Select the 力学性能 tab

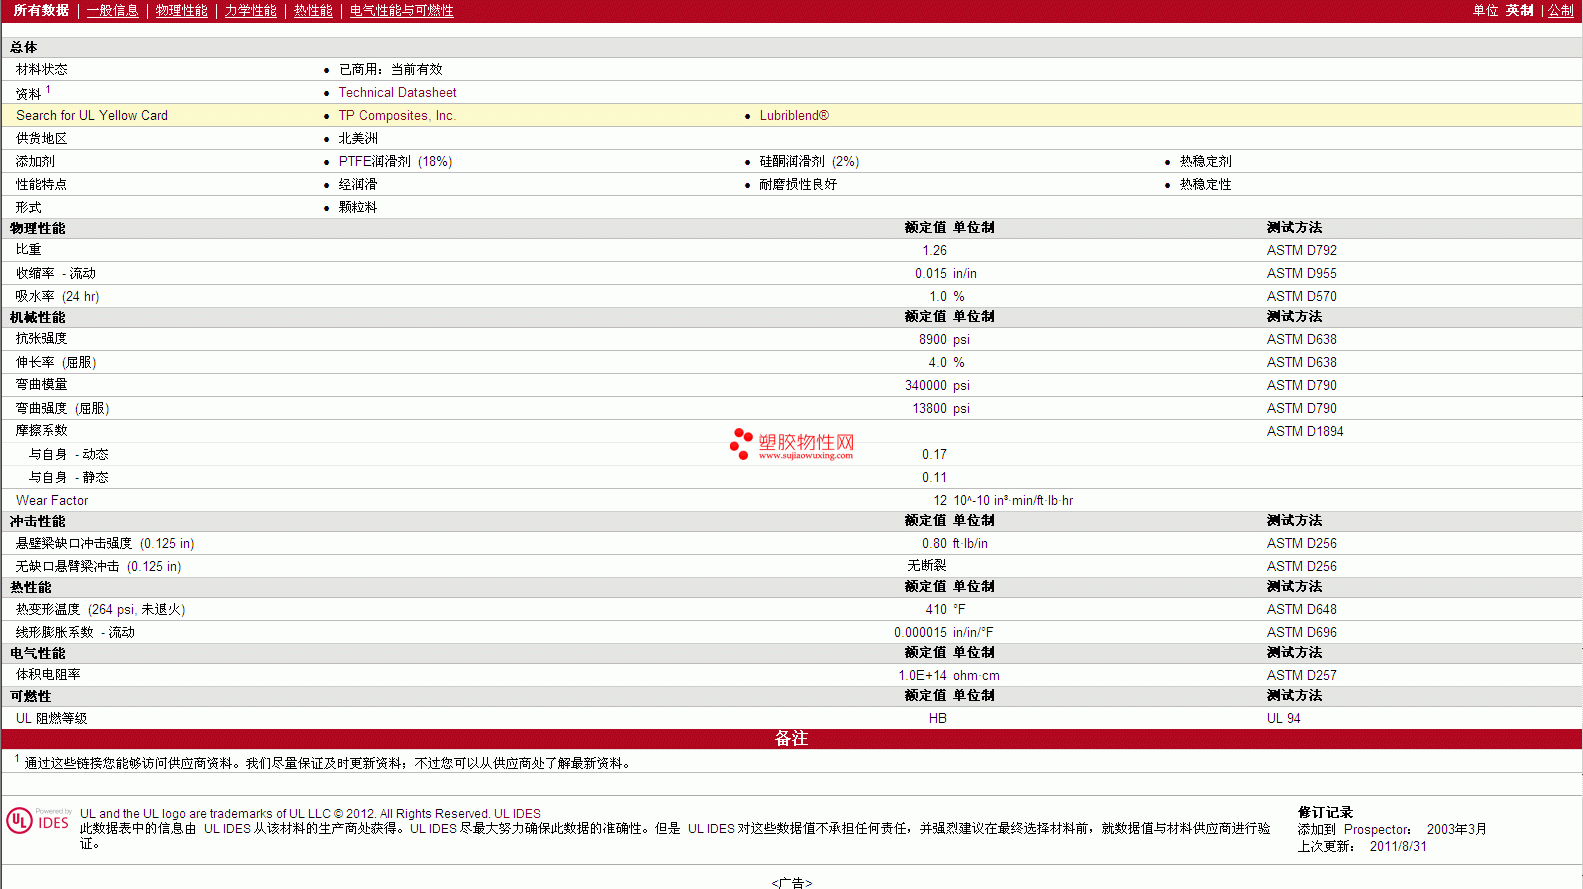point(250,11)
